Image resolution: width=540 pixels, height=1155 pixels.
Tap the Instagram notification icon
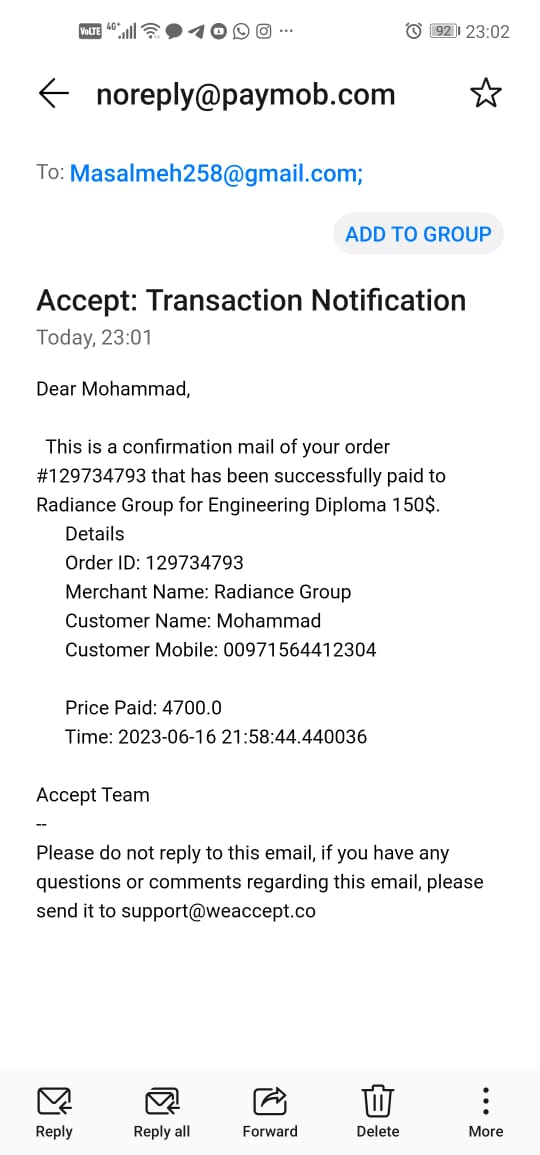264,31
